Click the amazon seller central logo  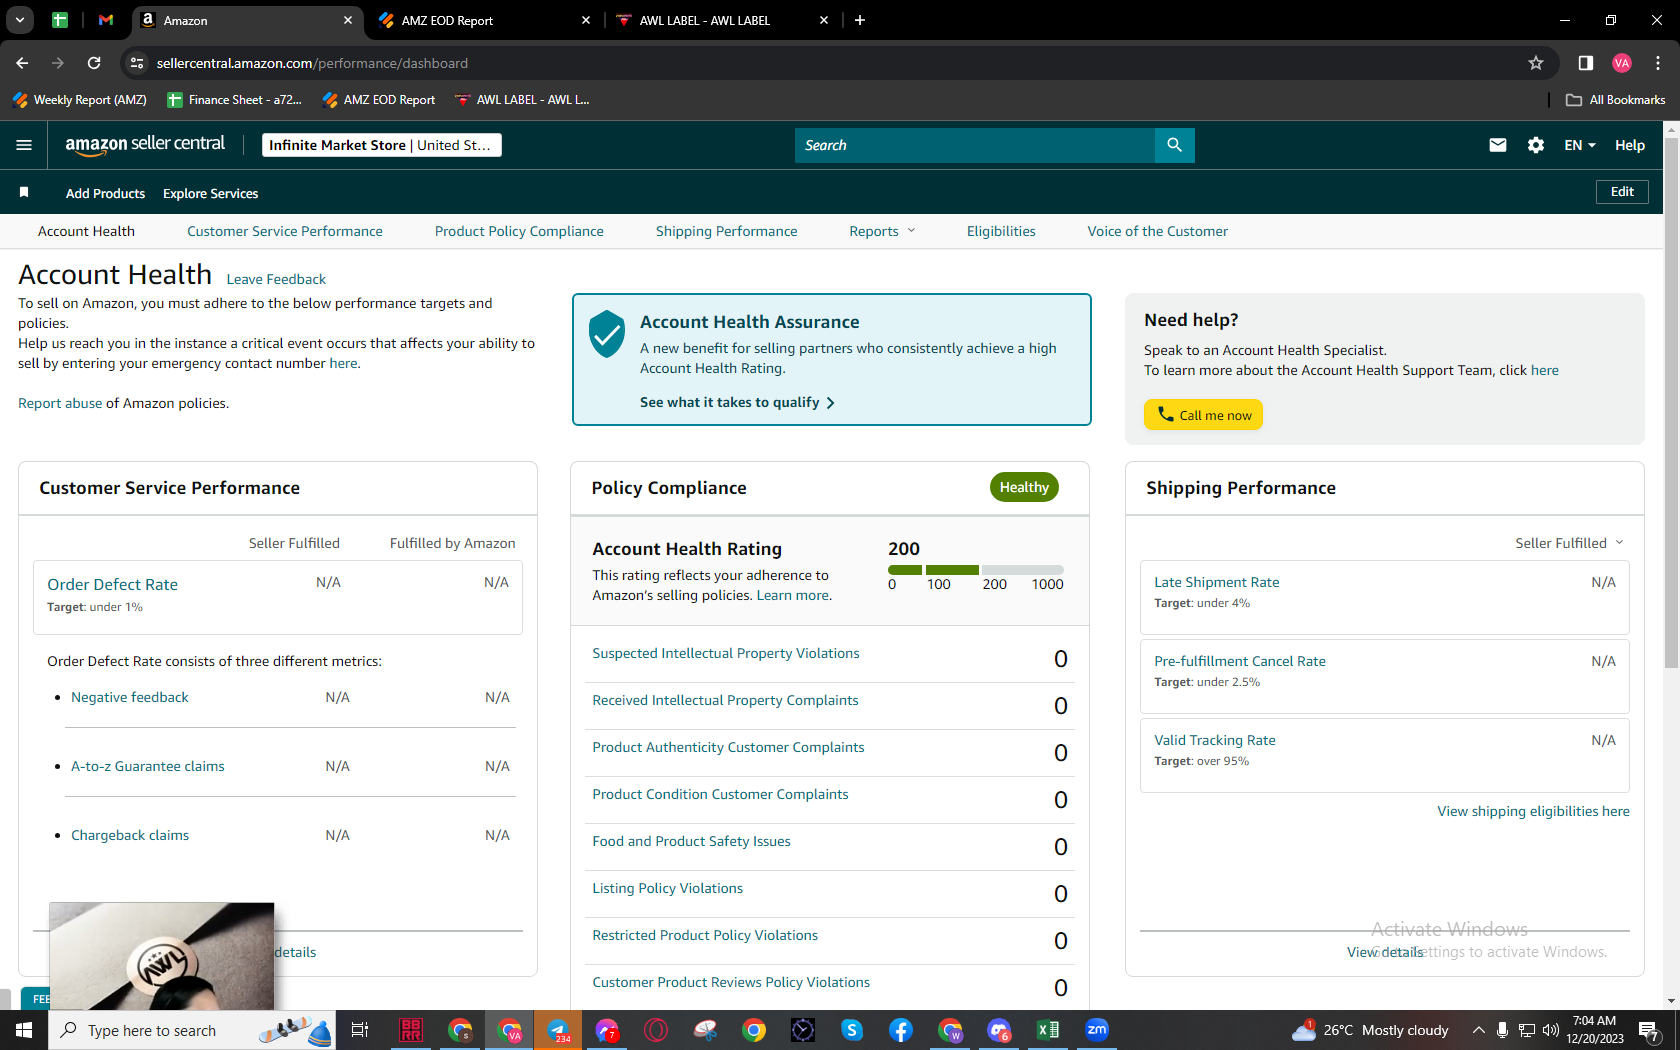pos(145,145)
